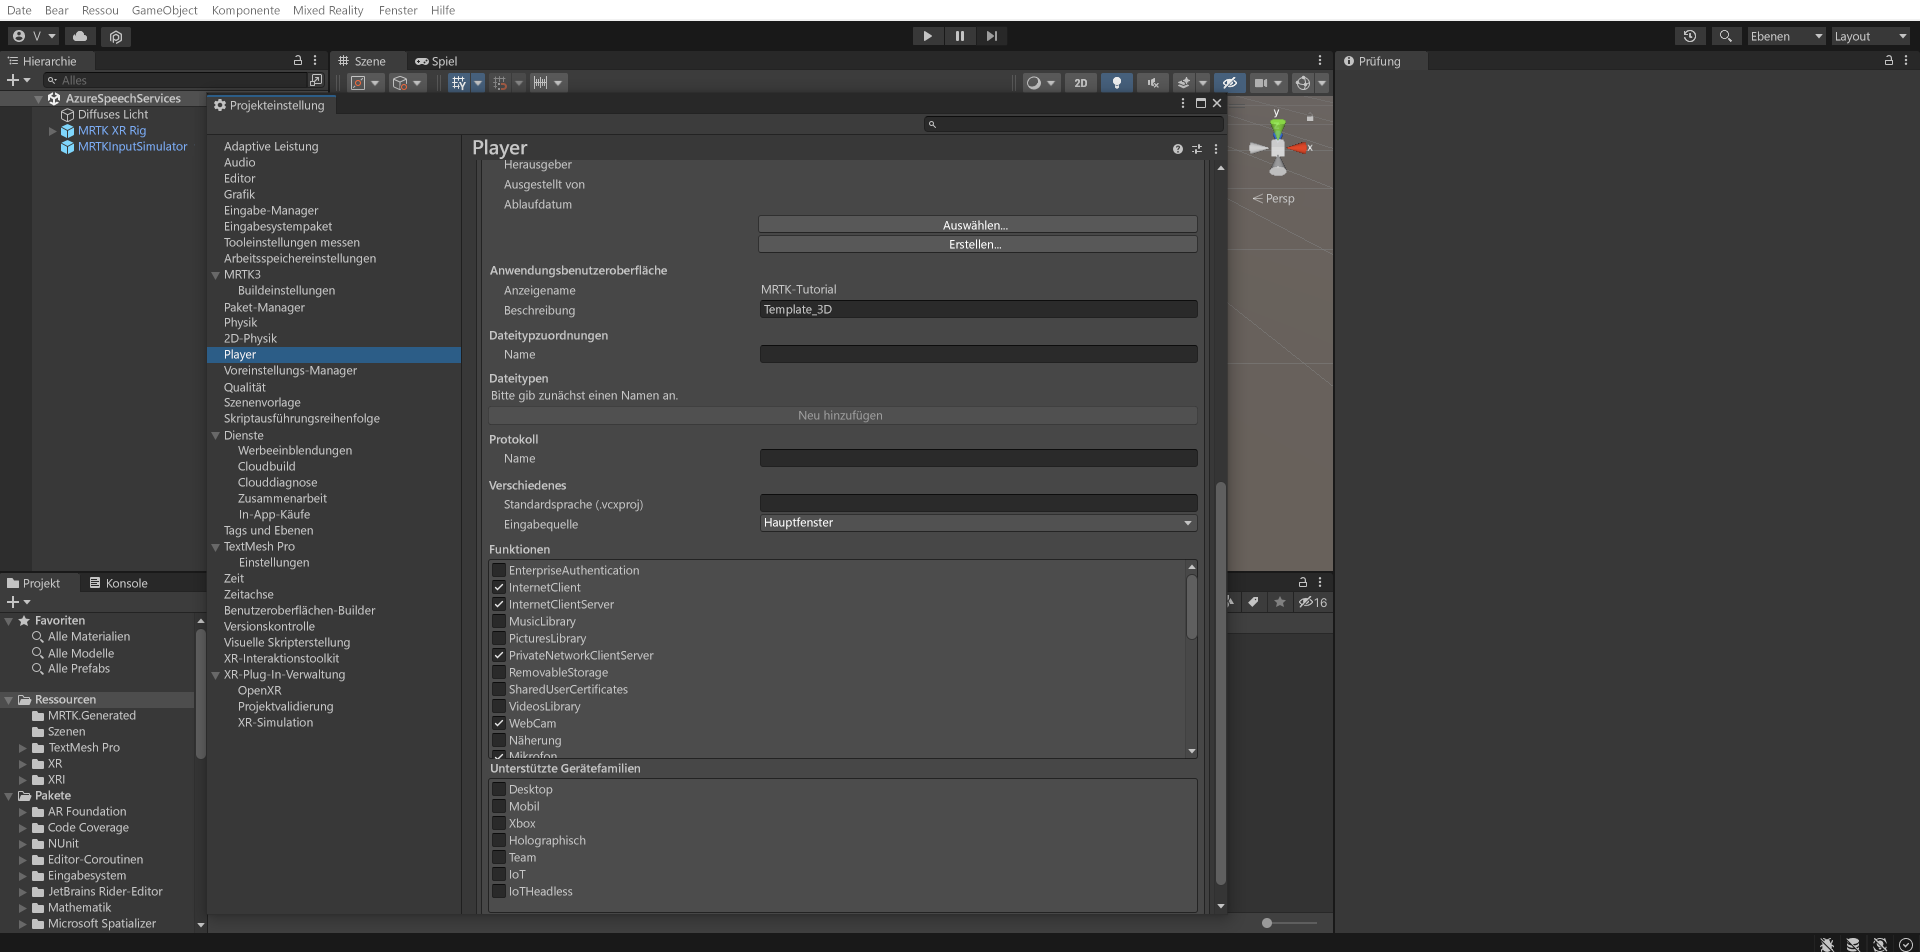Enable the Desktop device family
This screenshot has width=1920, height=952.
pos(499,789)
